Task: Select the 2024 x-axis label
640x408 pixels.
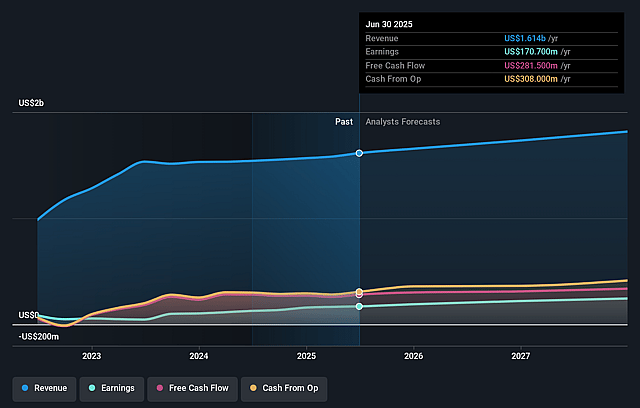Action: (x=199, y=356)
